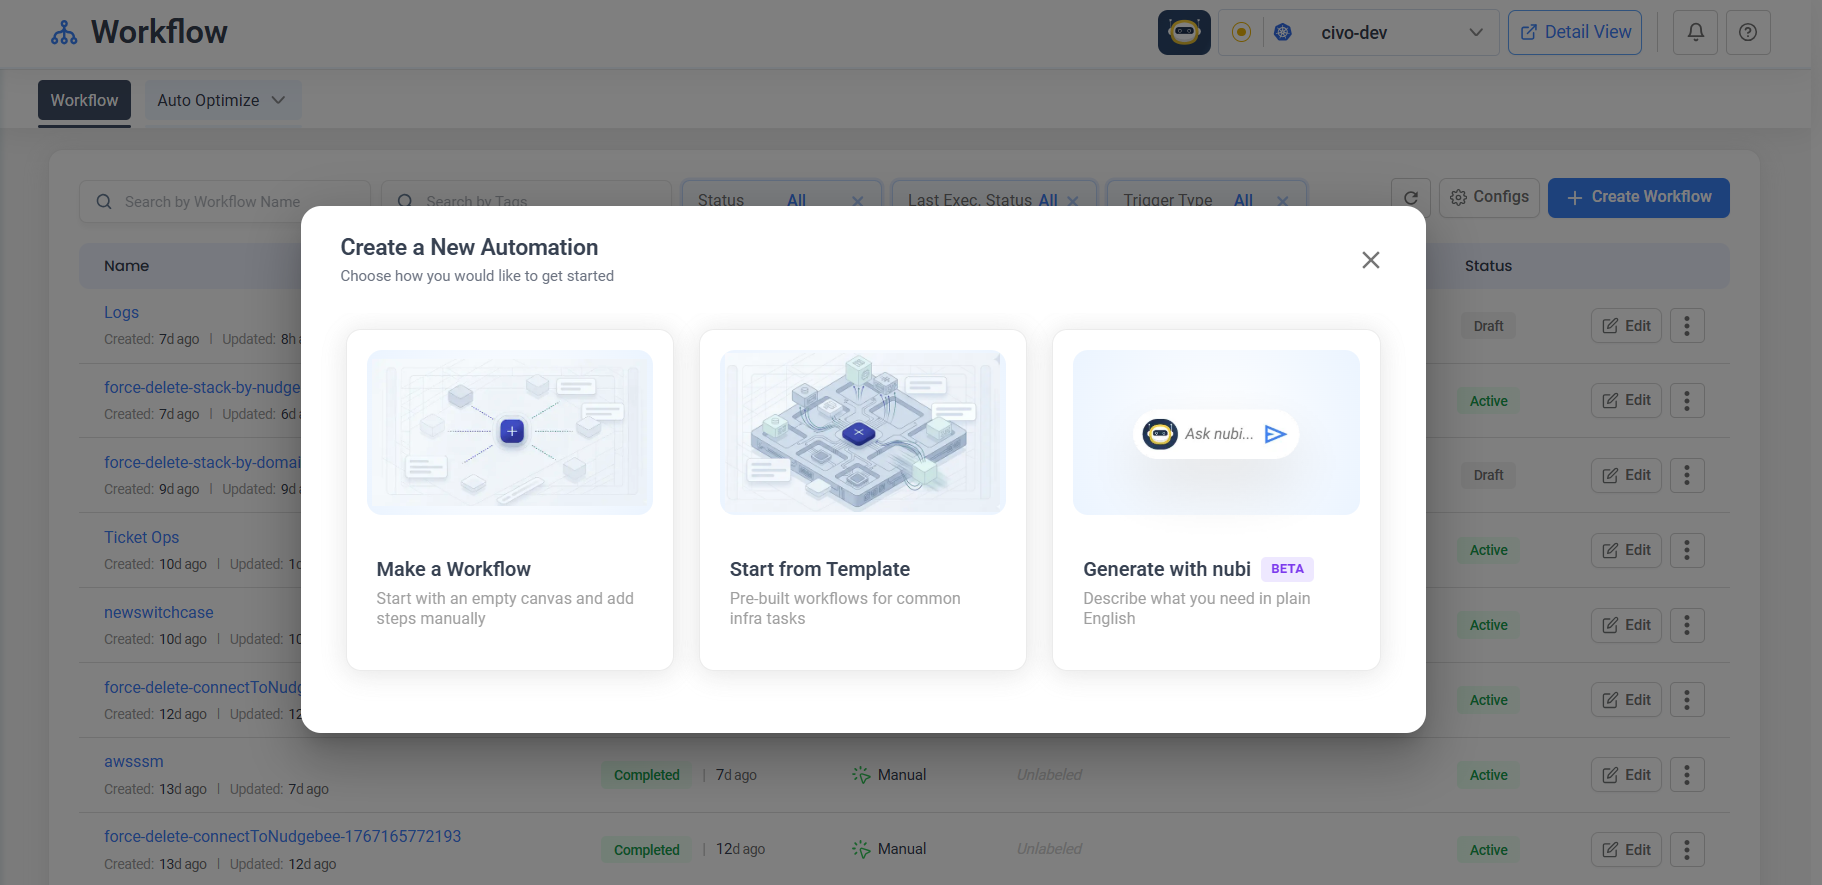This screenshot has height=885, width=1822.
Task: Open kebab menu for force-delete-connectToNudgebee-1767165772193 row
Action: [x=1687, y=850]
